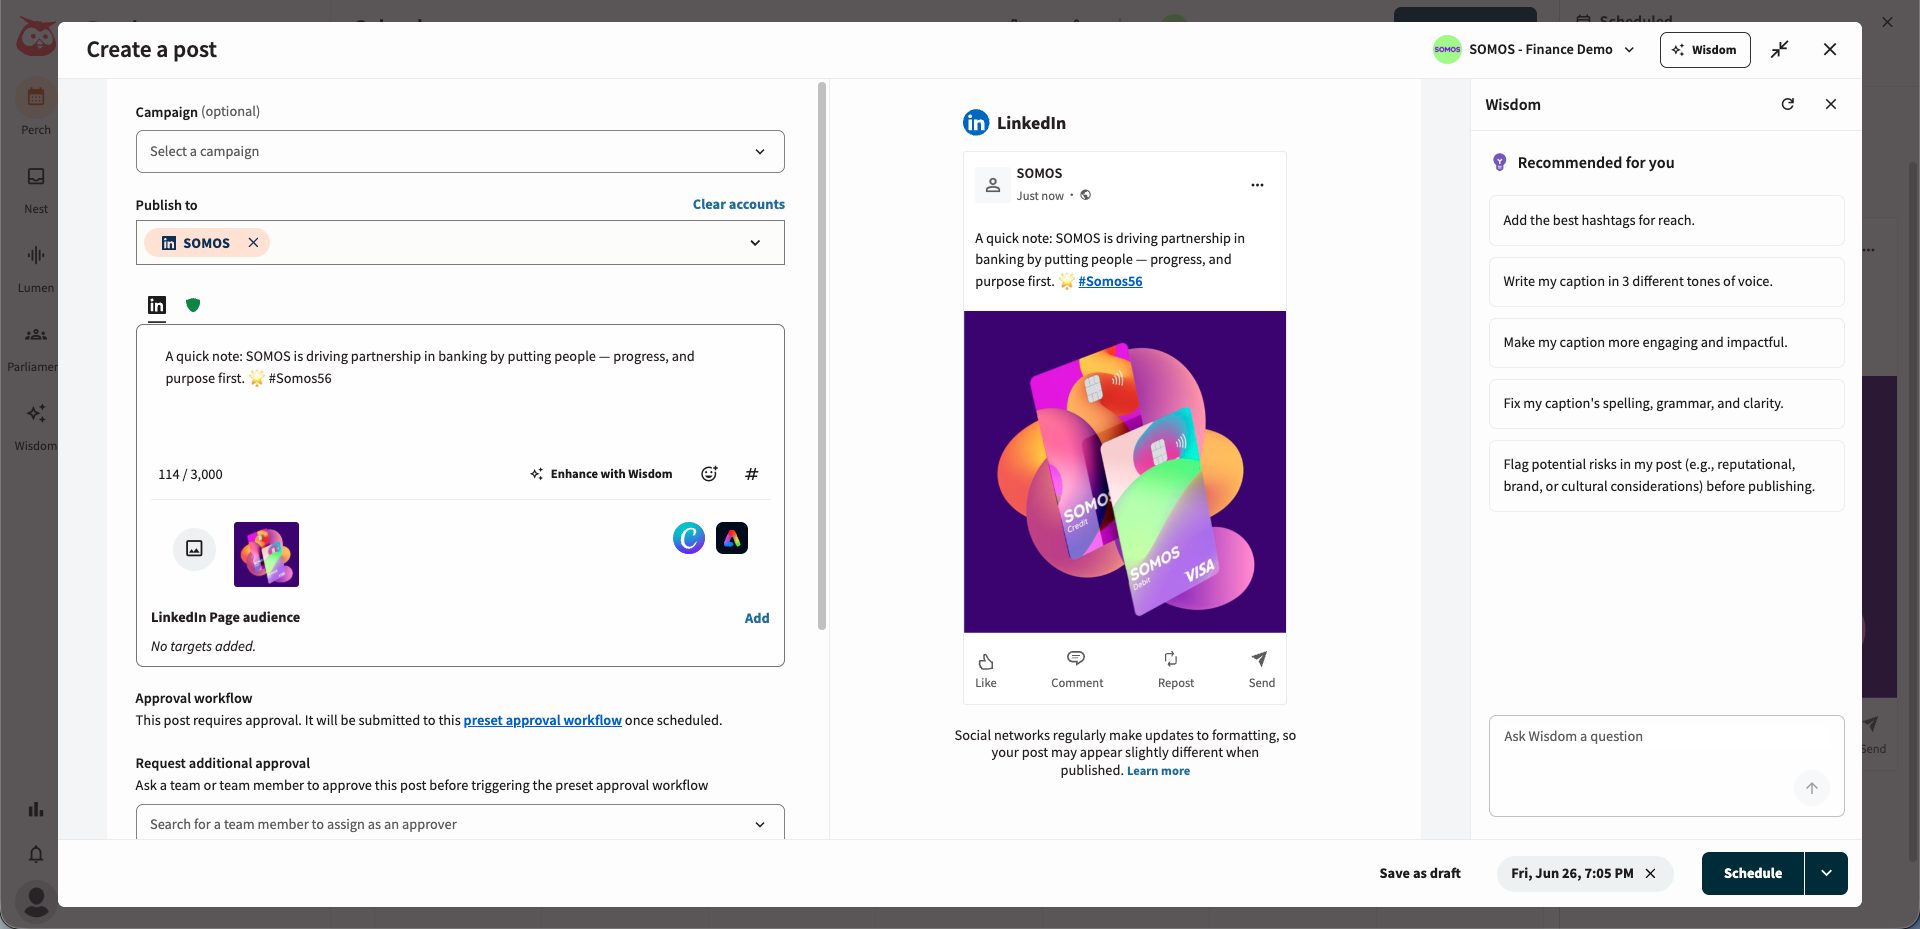Open the Fri, Jun 26, 7:05 PM date picker
This screenshot has width=1920, height=929.
1572,873
